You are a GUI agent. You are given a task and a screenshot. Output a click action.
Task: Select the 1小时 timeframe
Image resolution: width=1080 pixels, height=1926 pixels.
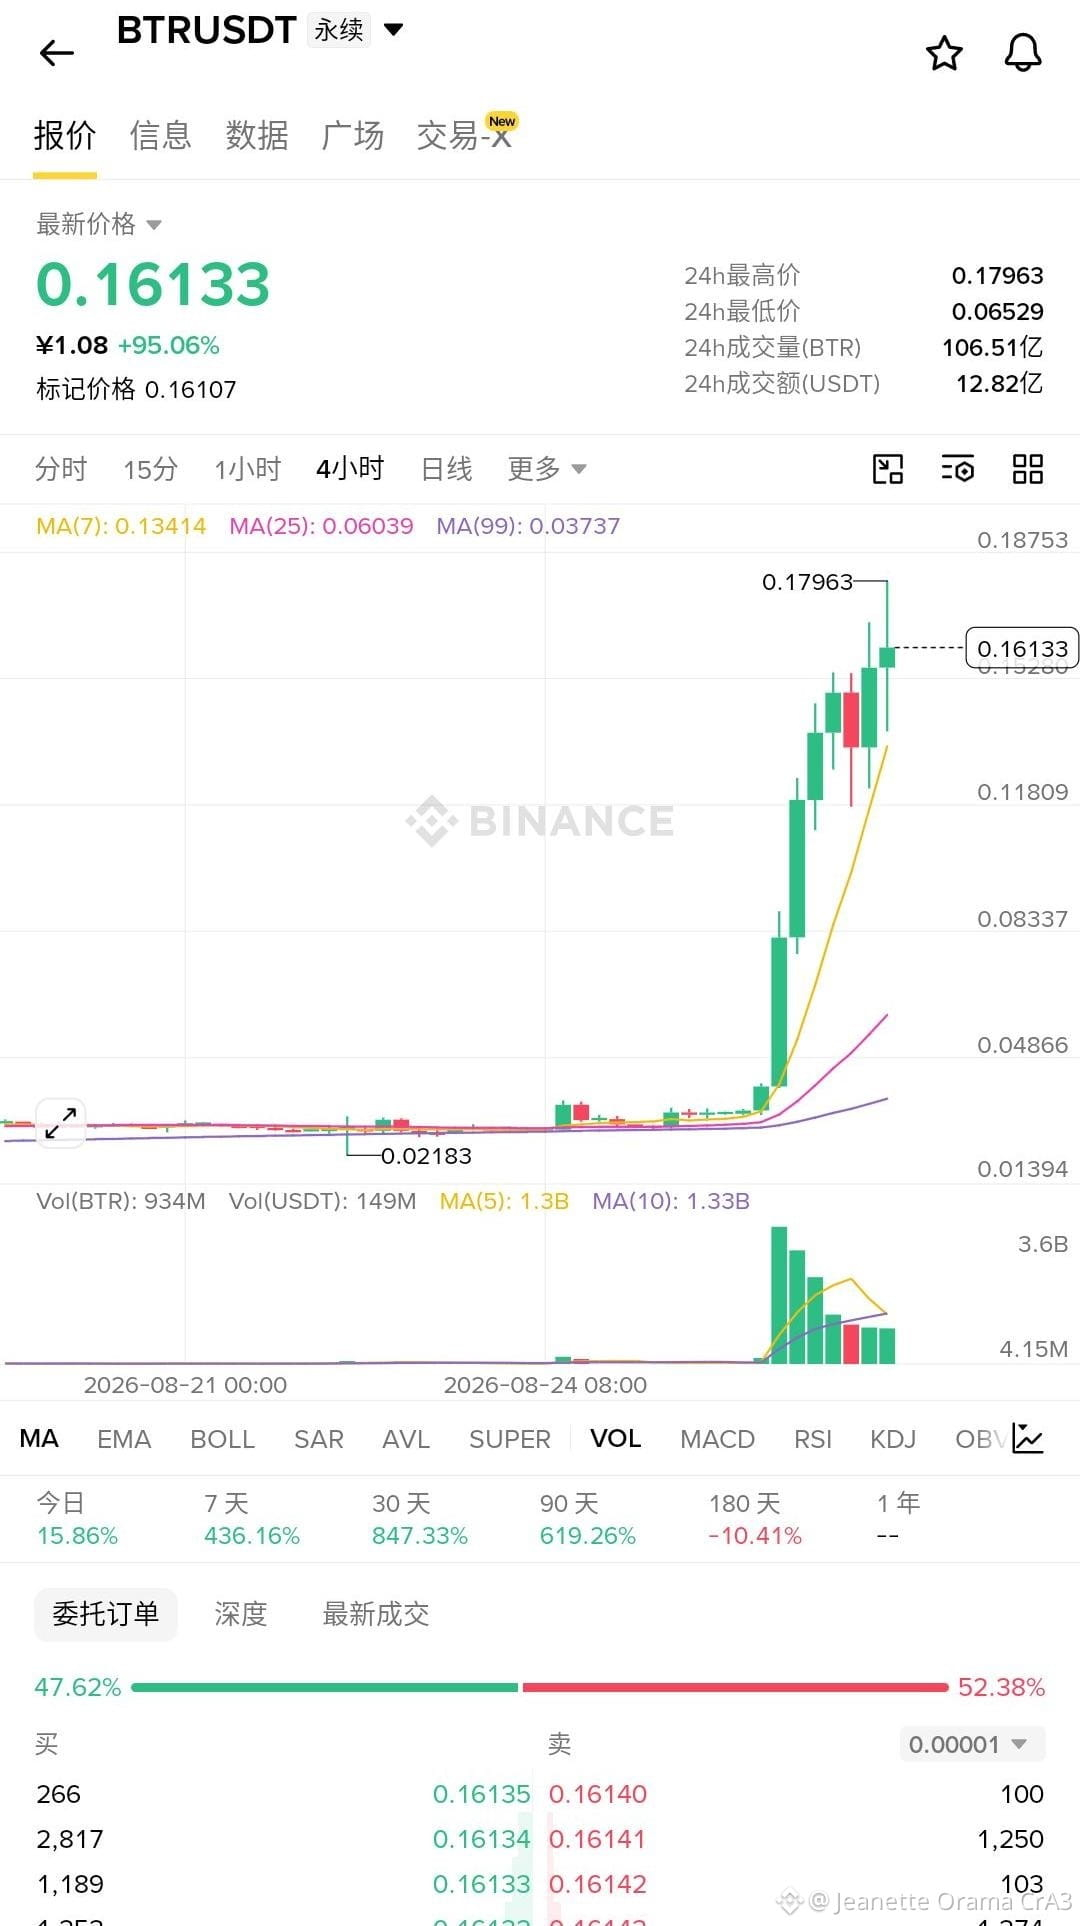pos(248,468)
